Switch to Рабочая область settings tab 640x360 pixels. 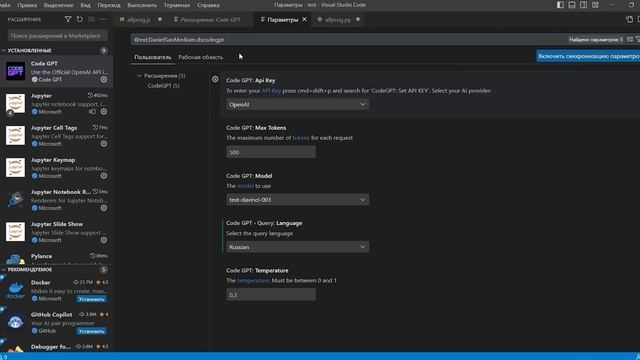point(200,57)
